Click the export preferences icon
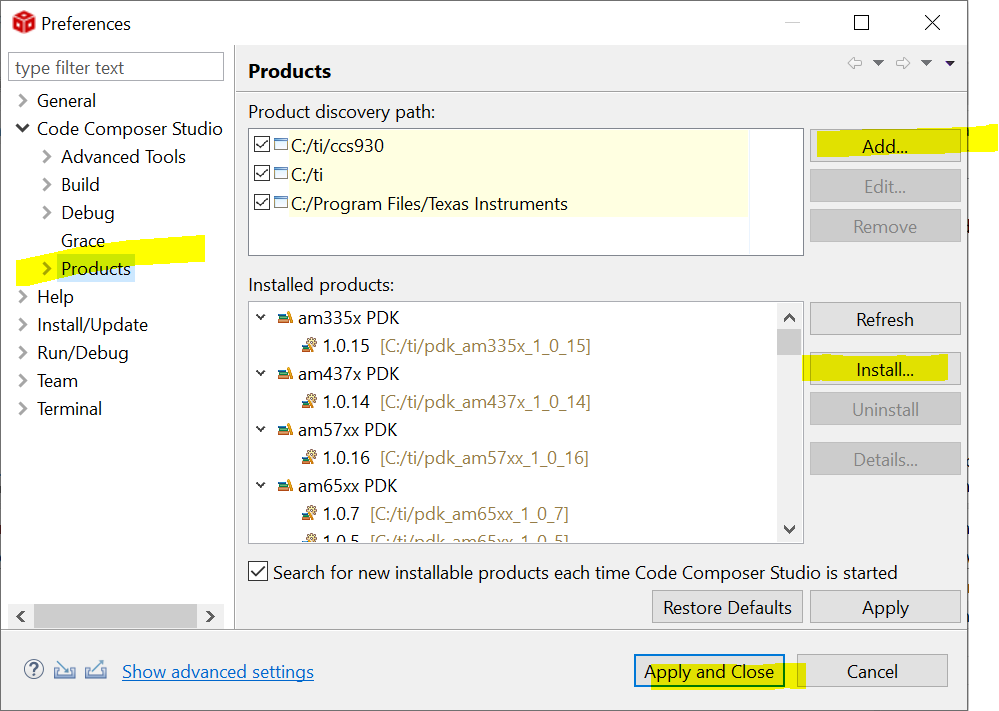The height and width of the screenshot is (711, 999). coord(95,671)
